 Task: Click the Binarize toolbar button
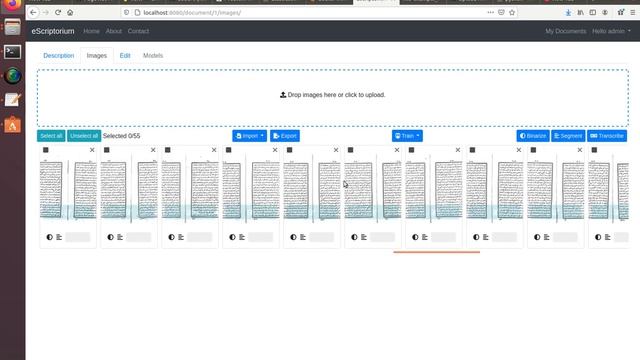click(533, 136)
